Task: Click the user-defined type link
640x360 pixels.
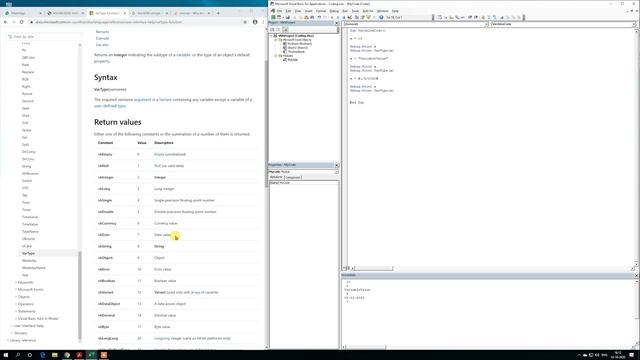Action: 110,106
